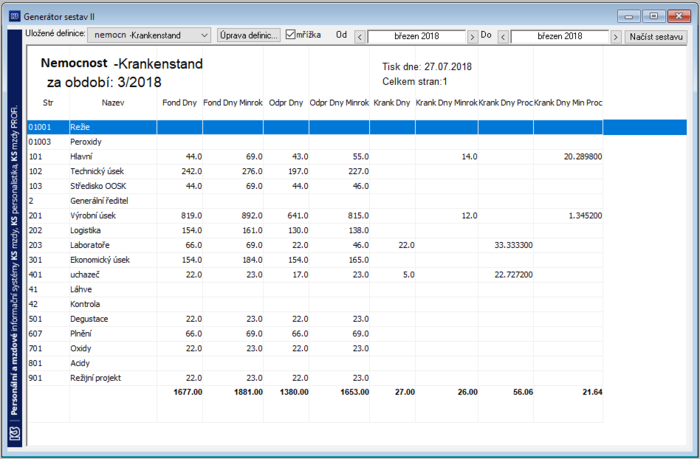
Task: Step the 'Do' month back with left arrow
Action: coord(503,37)
